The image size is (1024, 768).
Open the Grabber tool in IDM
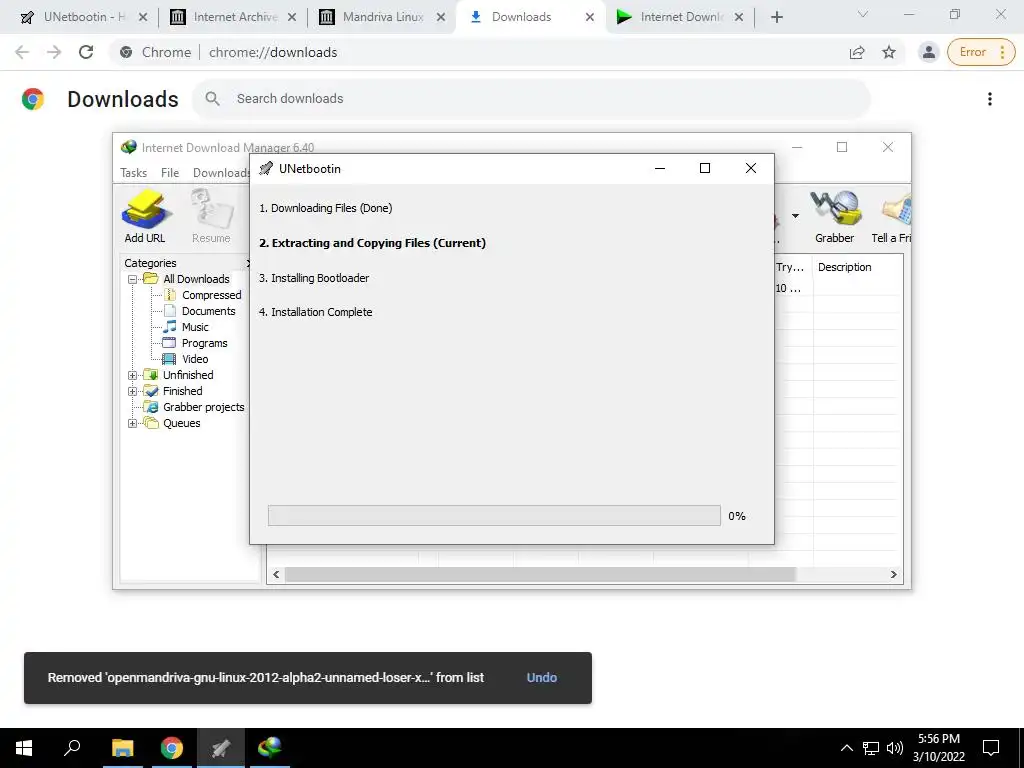click(834, 217)
